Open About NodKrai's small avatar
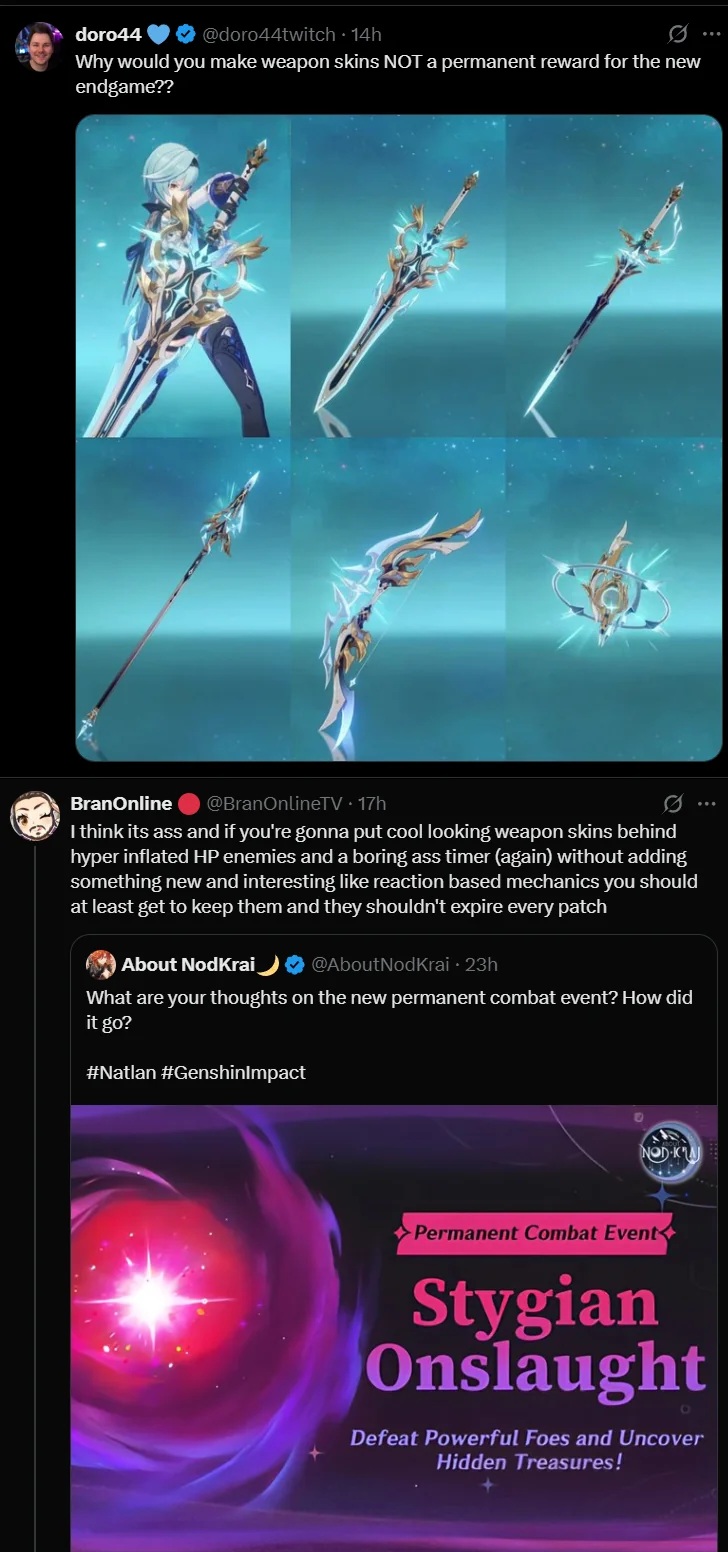Screen dimensions: 728x1552 [101, 965]
